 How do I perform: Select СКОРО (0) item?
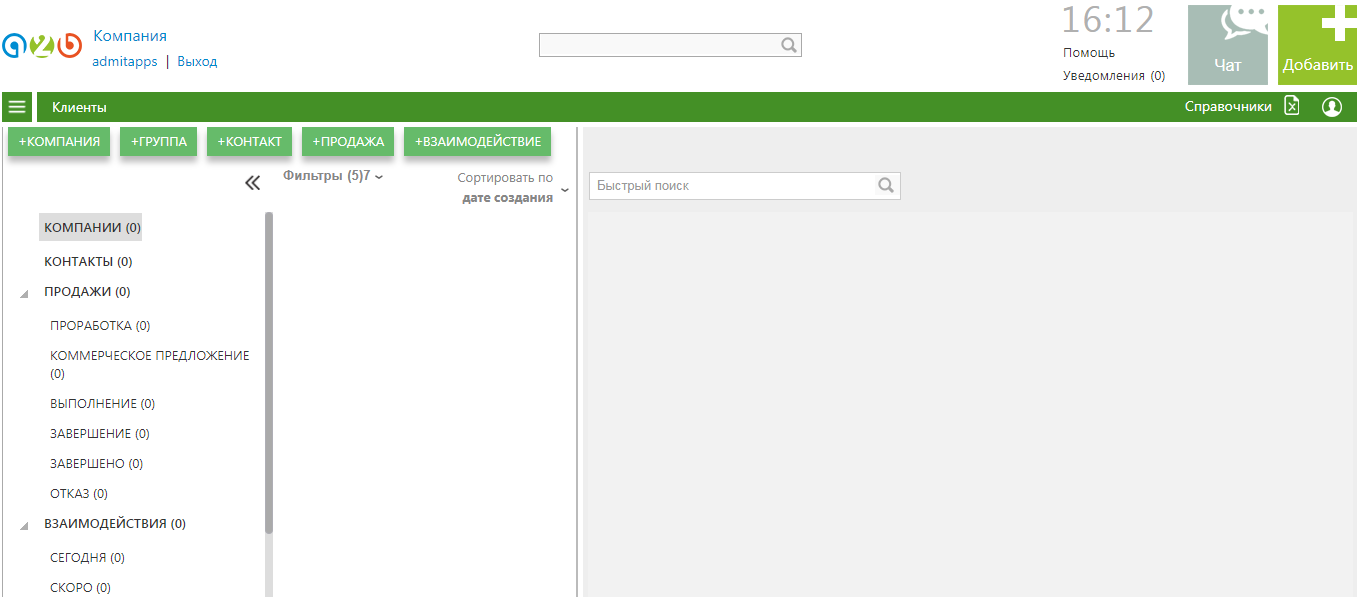point(80,588)
